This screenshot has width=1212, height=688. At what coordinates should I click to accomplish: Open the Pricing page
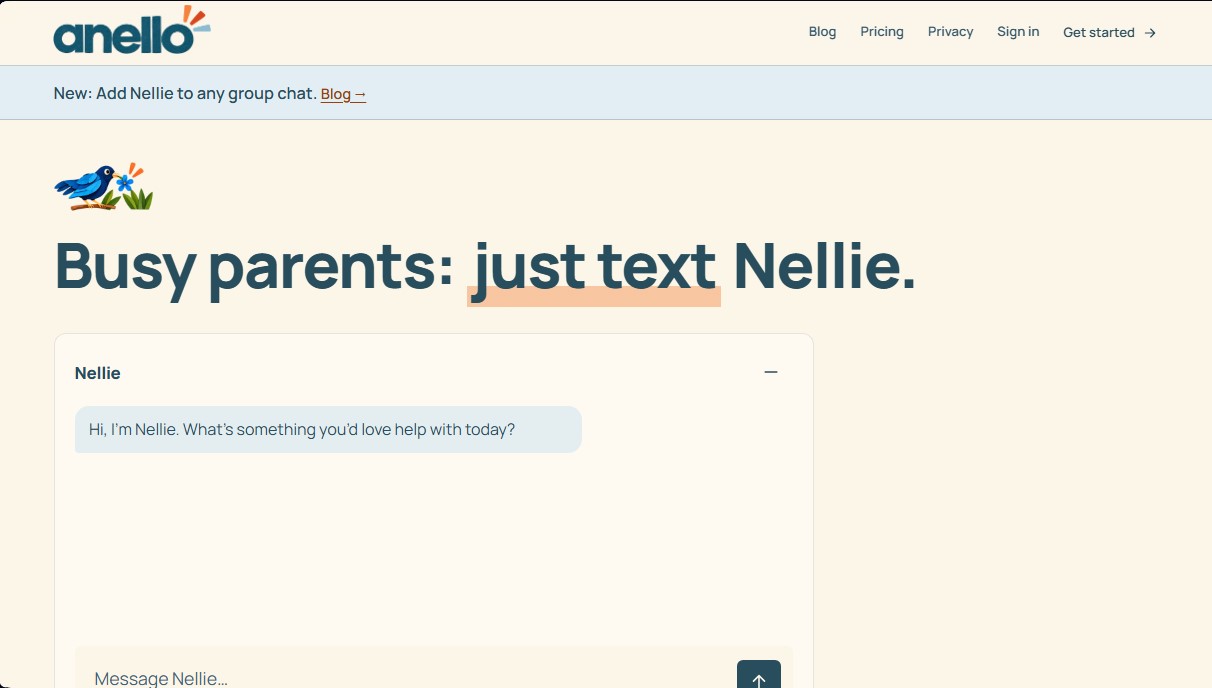tap(882, 32)
